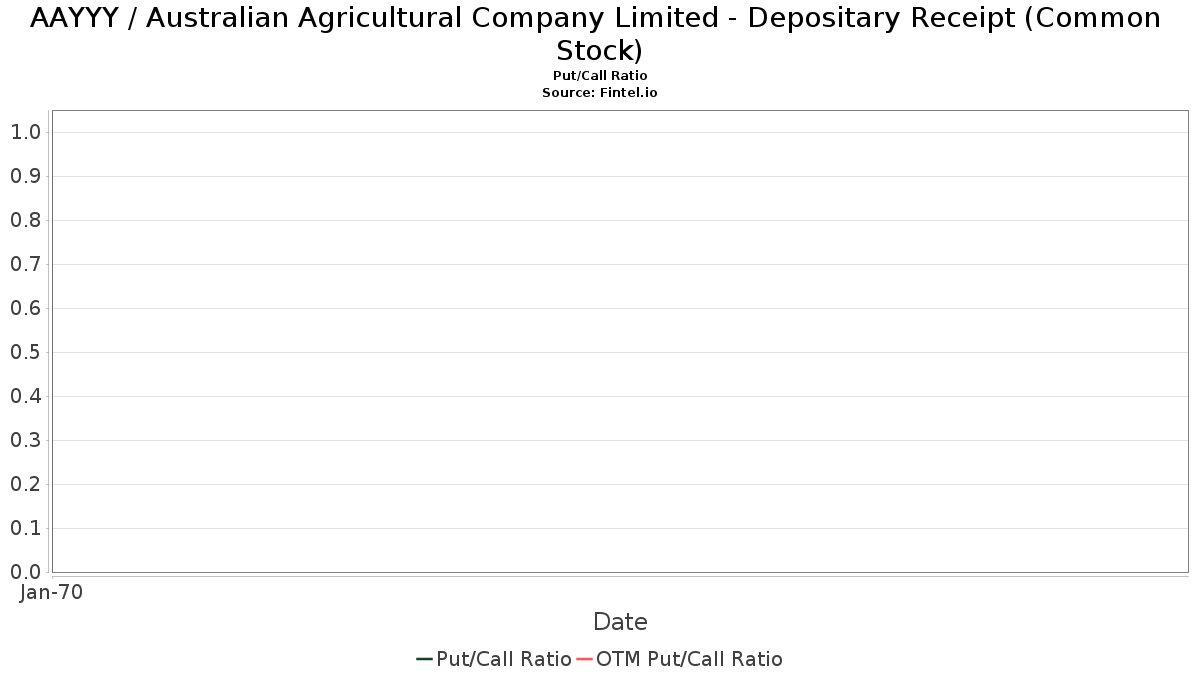Click the Jan-70 axis label
The height and width of the screenshot is (675, 1200).
tap(52, 592)
